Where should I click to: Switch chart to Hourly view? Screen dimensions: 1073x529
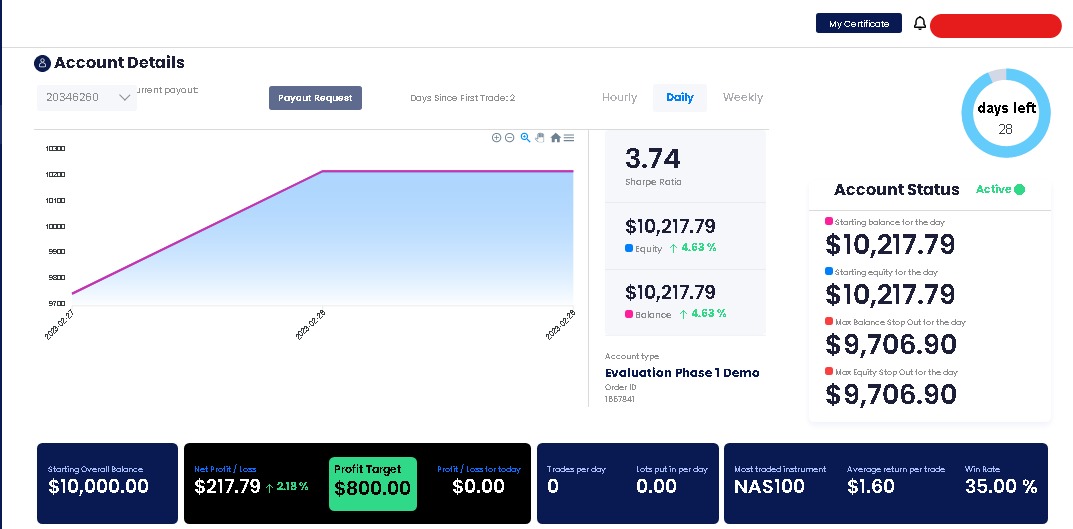coord(619,97)
